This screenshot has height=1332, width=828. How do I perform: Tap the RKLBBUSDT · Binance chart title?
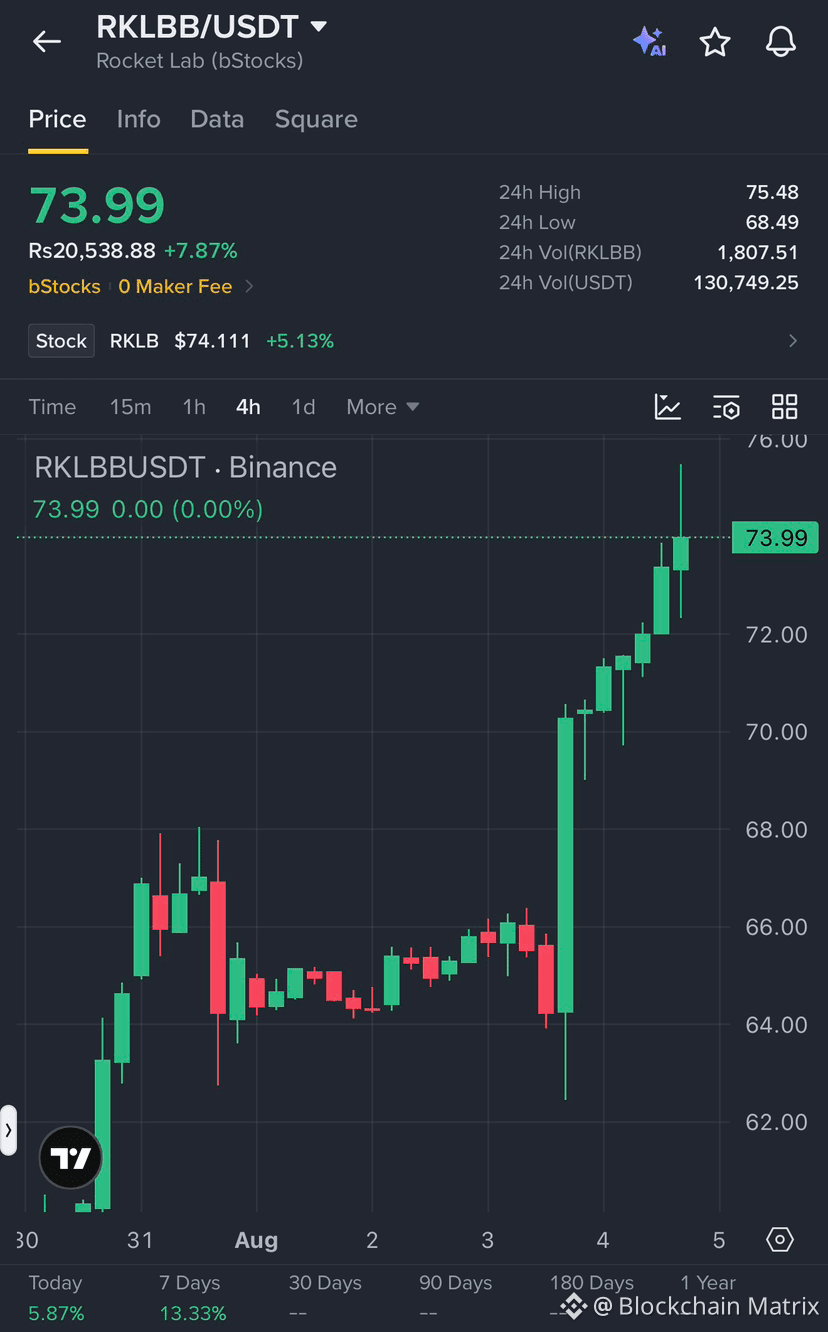(185, 467)
